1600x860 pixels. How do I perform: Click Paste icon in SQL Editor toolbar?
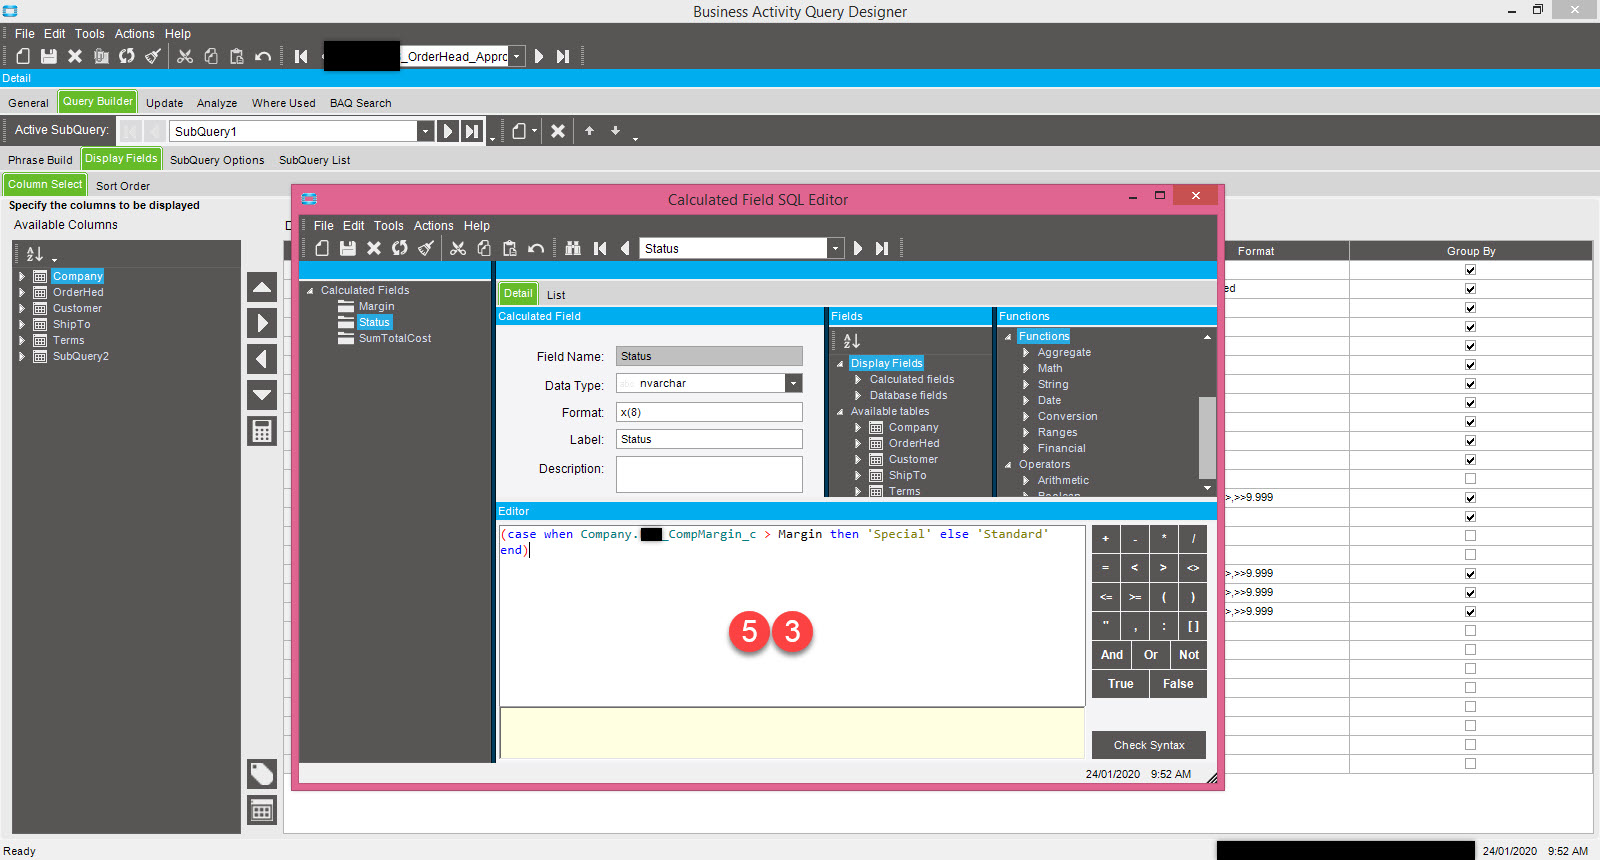pyautogui.click(x=510, y=248)
